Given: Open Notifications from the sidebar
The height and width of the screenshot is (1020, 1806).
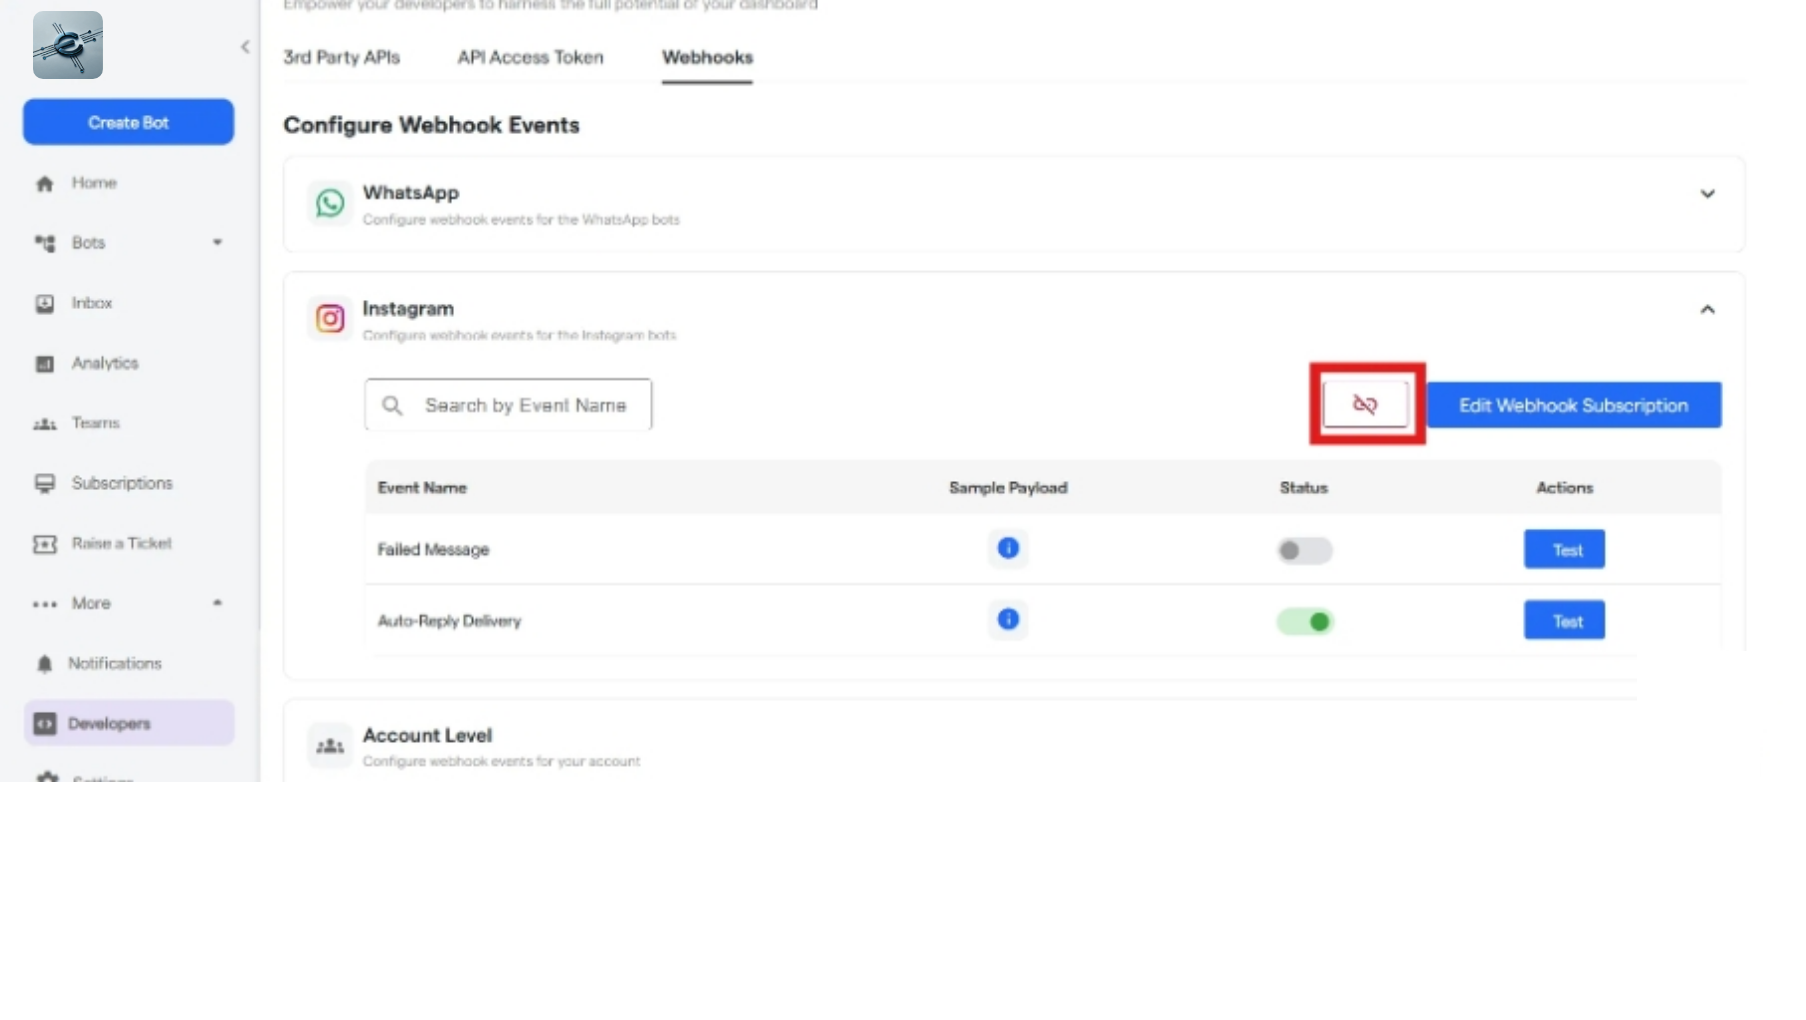Looking at the screenshot, I should pyautogui.click(x=114, y=663).
